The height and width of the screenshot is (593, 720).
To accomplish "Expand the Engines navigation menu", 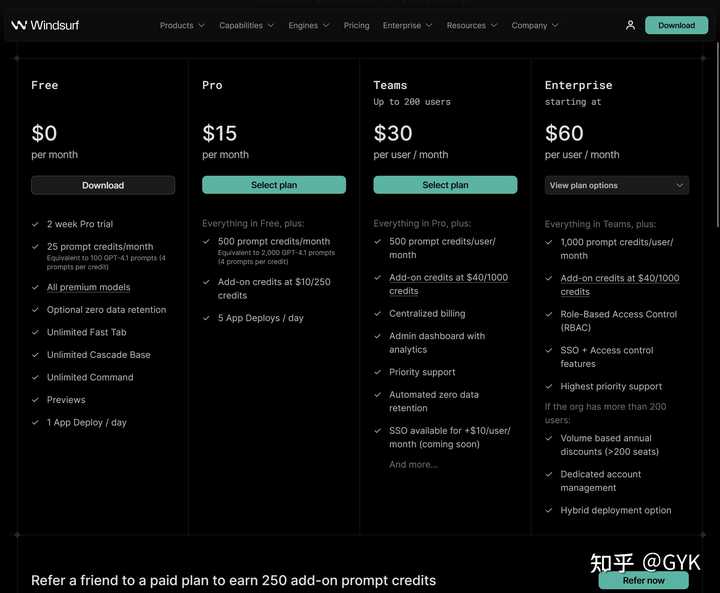I will (309, 25).
